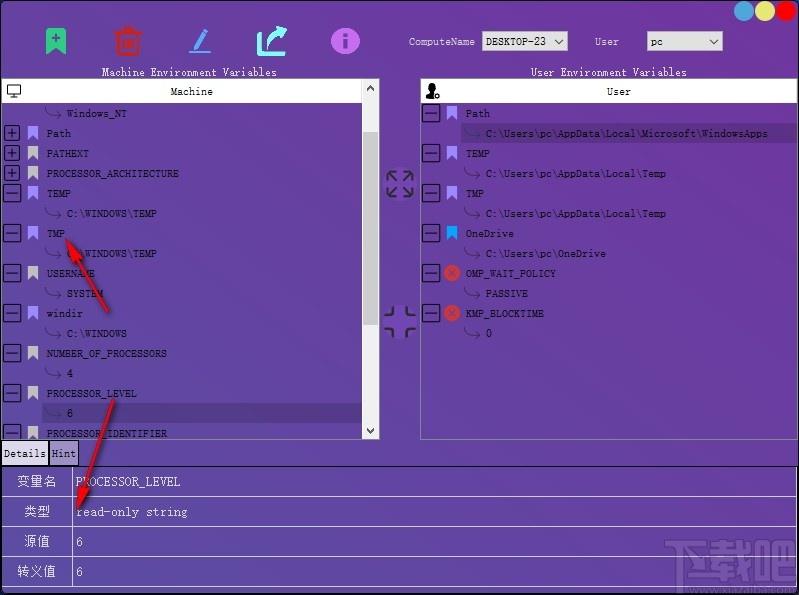Click the User person icon in header

[433, 91]
